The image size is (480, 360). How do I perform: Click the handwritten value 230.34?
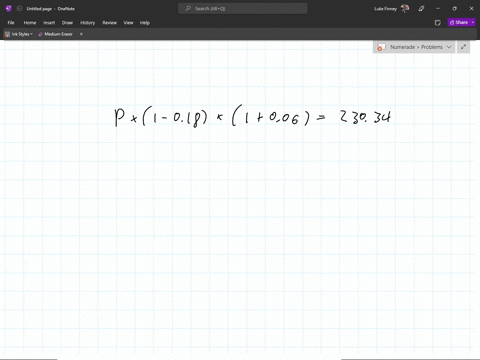[365, 117]
